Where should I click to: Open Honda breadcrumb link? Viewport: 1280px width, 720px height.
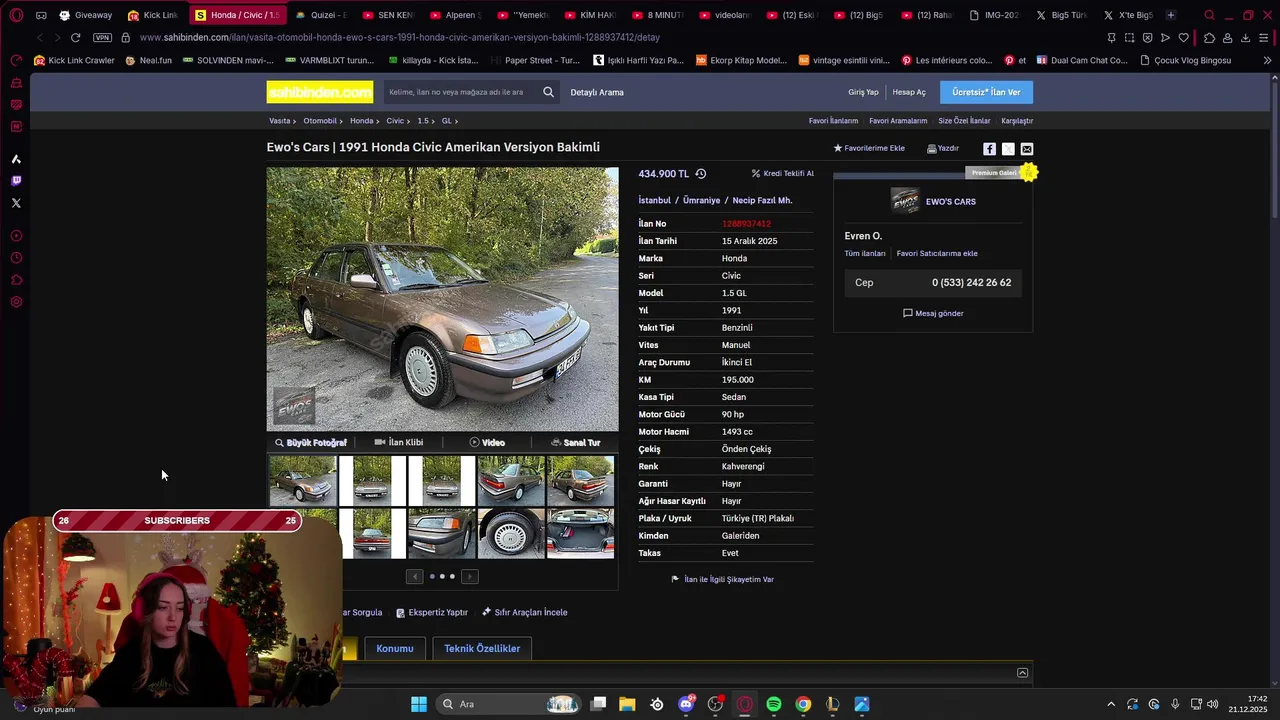click(361, 121)
